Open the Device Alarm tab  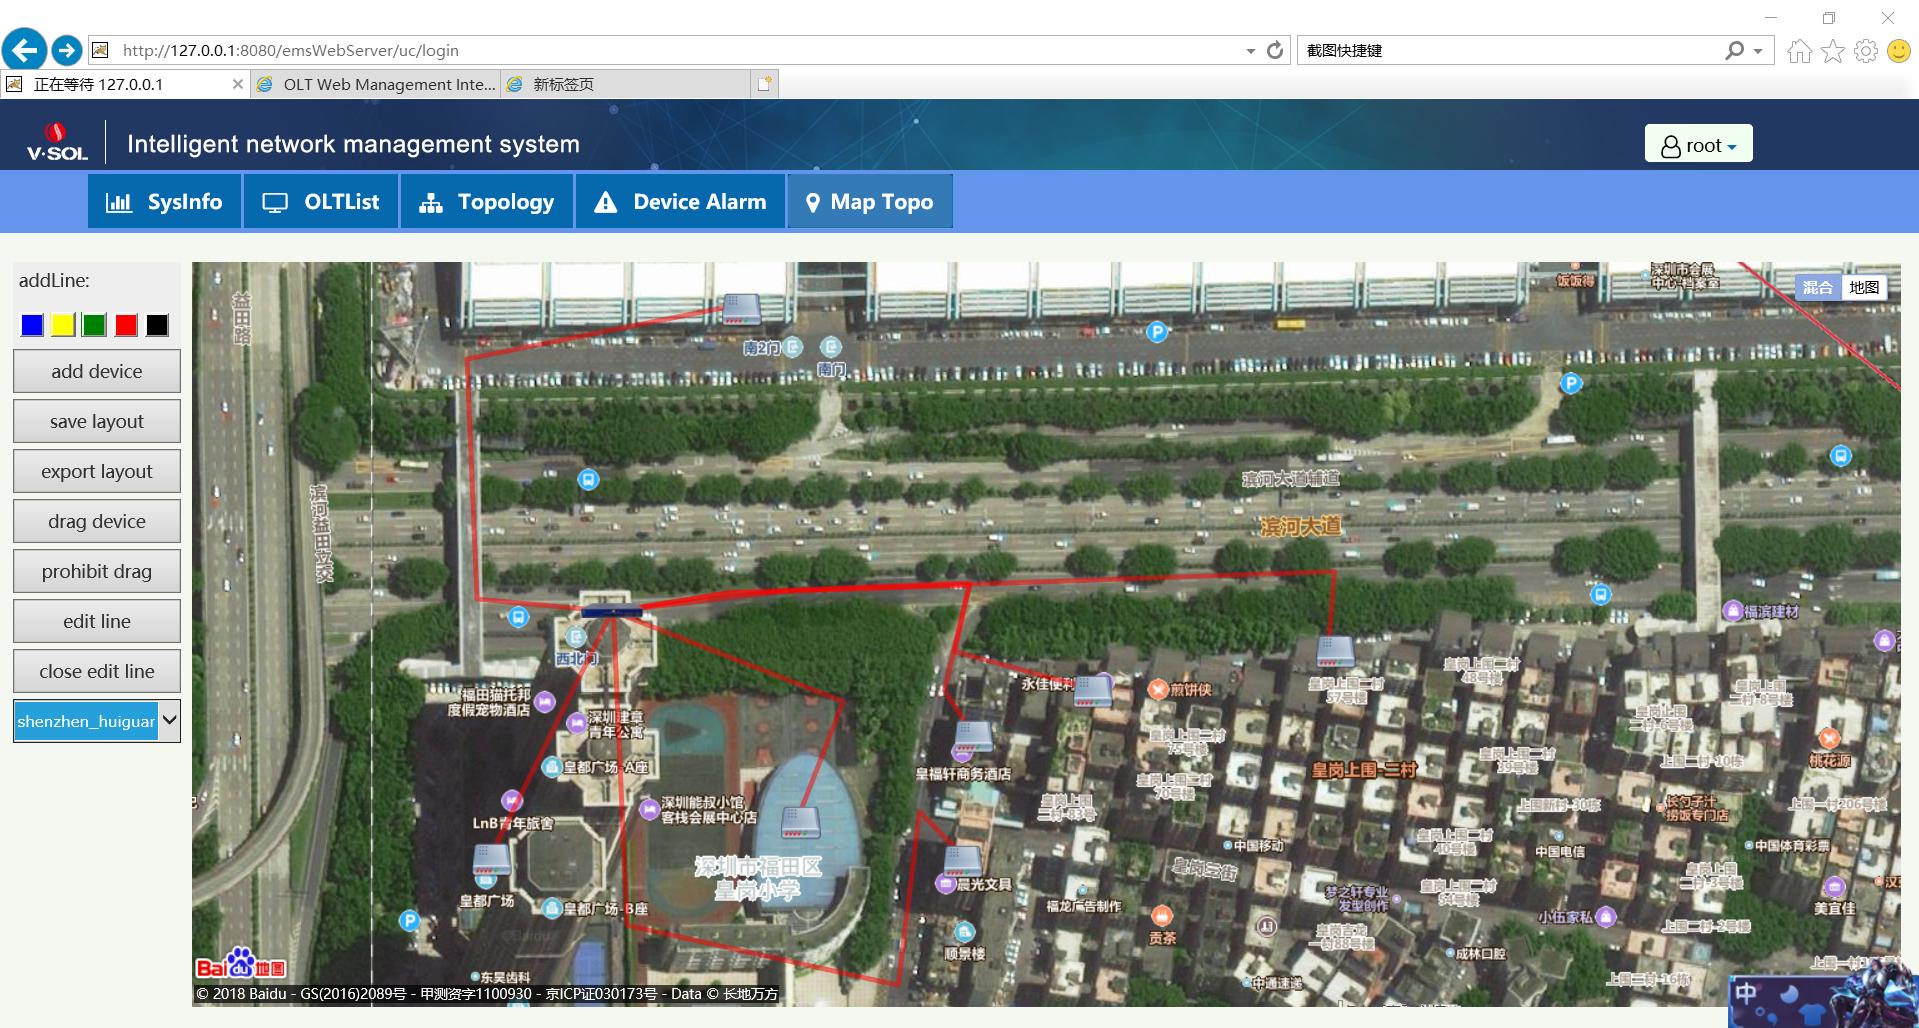680,202
